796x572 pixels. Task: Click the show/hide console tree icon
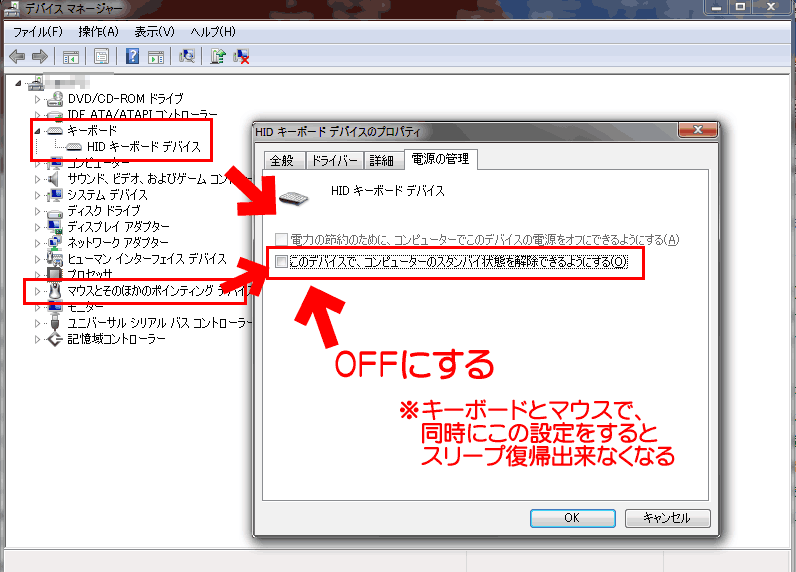[x=71, y=57]
